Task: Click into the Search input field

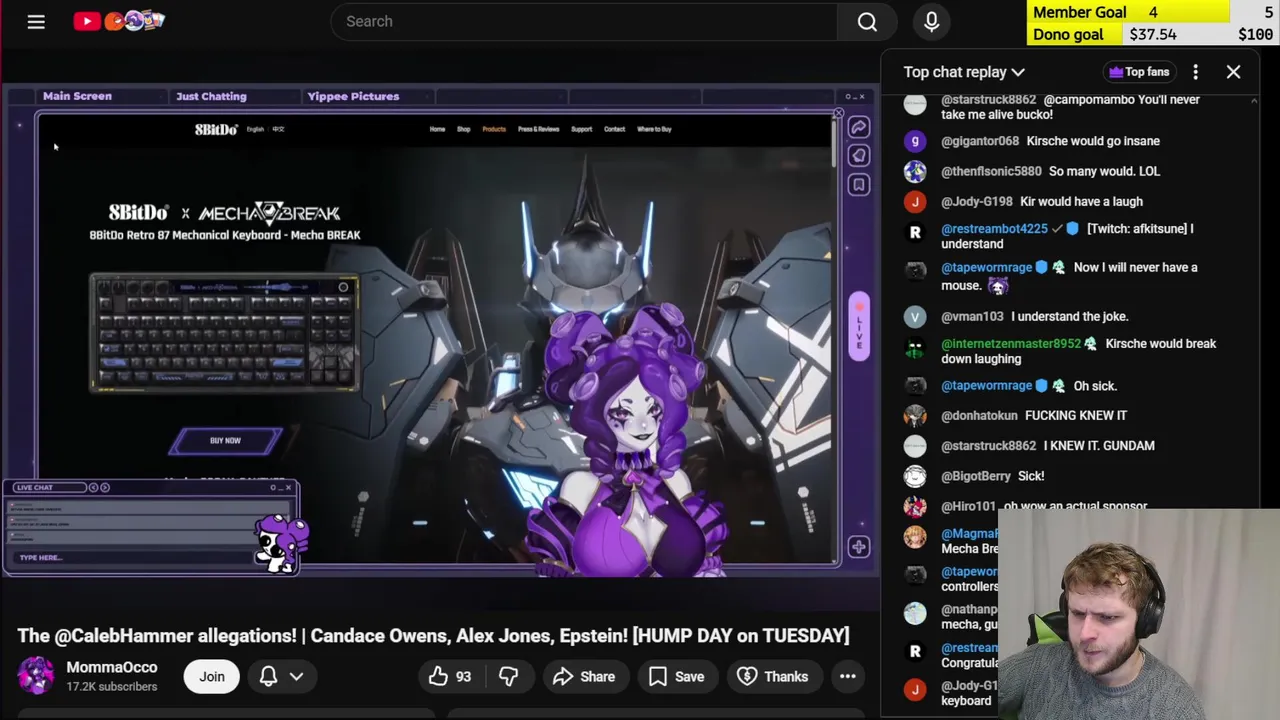Action: (584, 21)
